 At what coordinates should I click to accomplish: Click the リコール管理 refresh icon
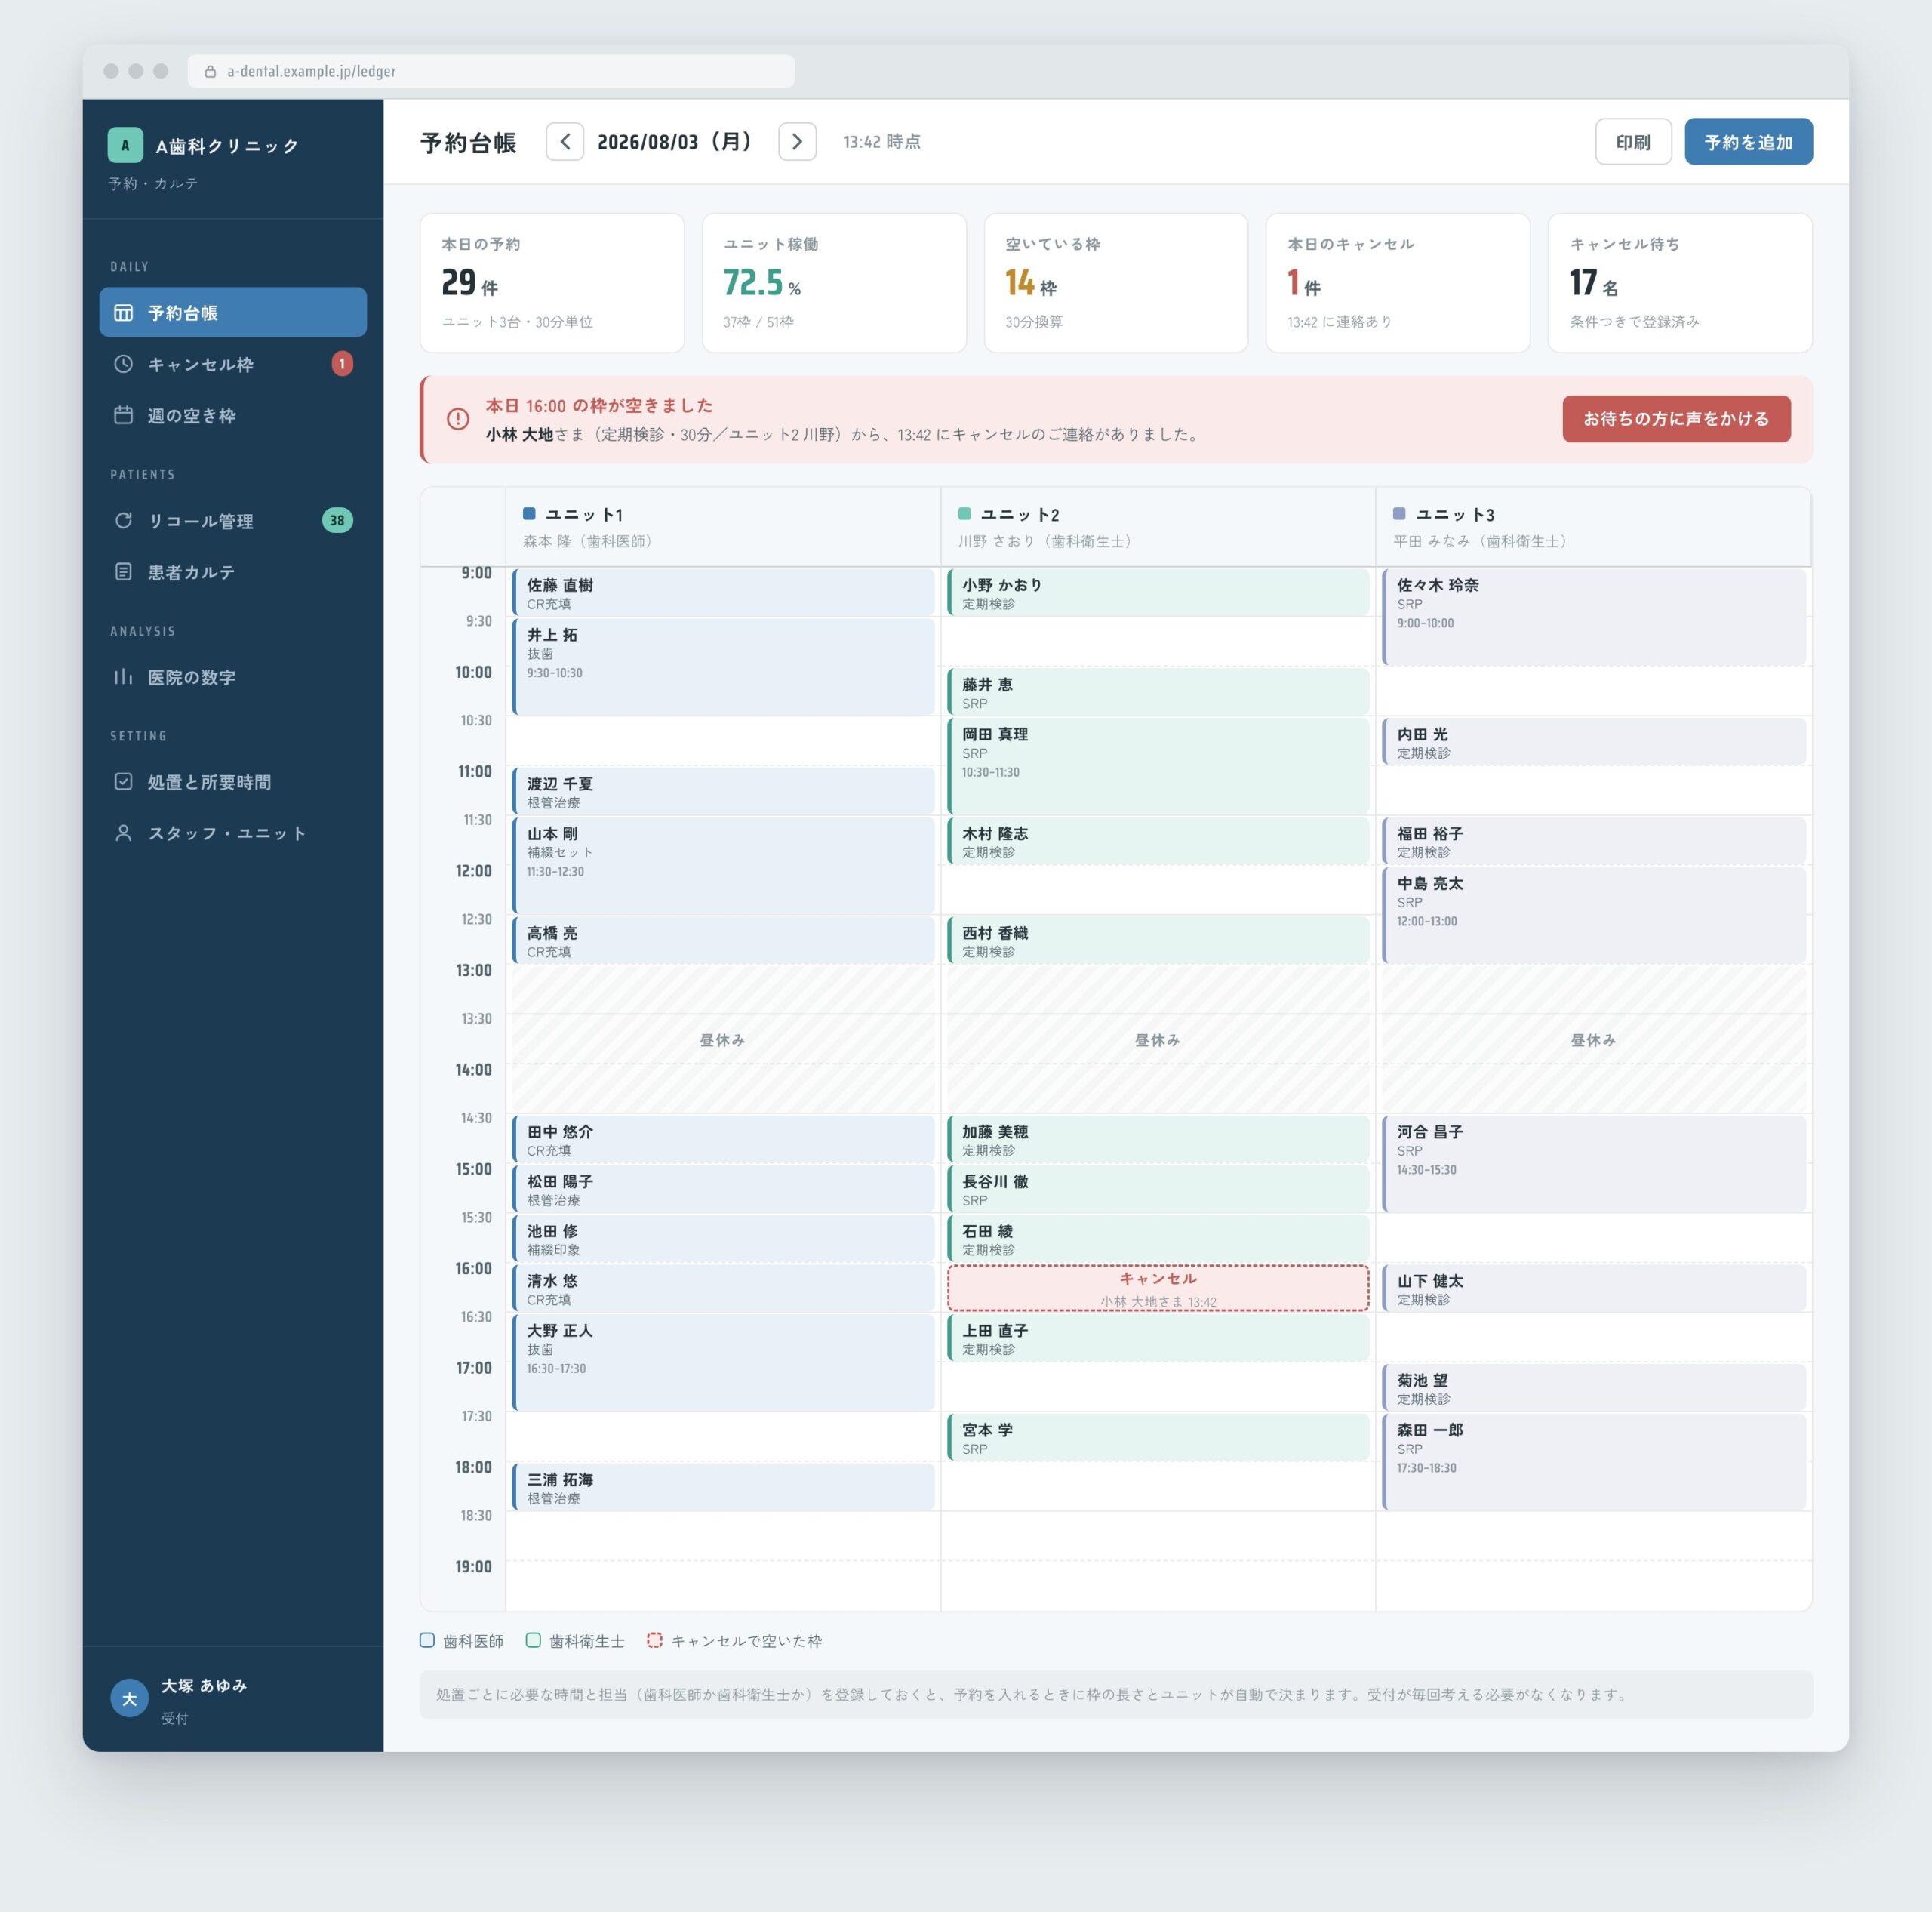point(123,520)
